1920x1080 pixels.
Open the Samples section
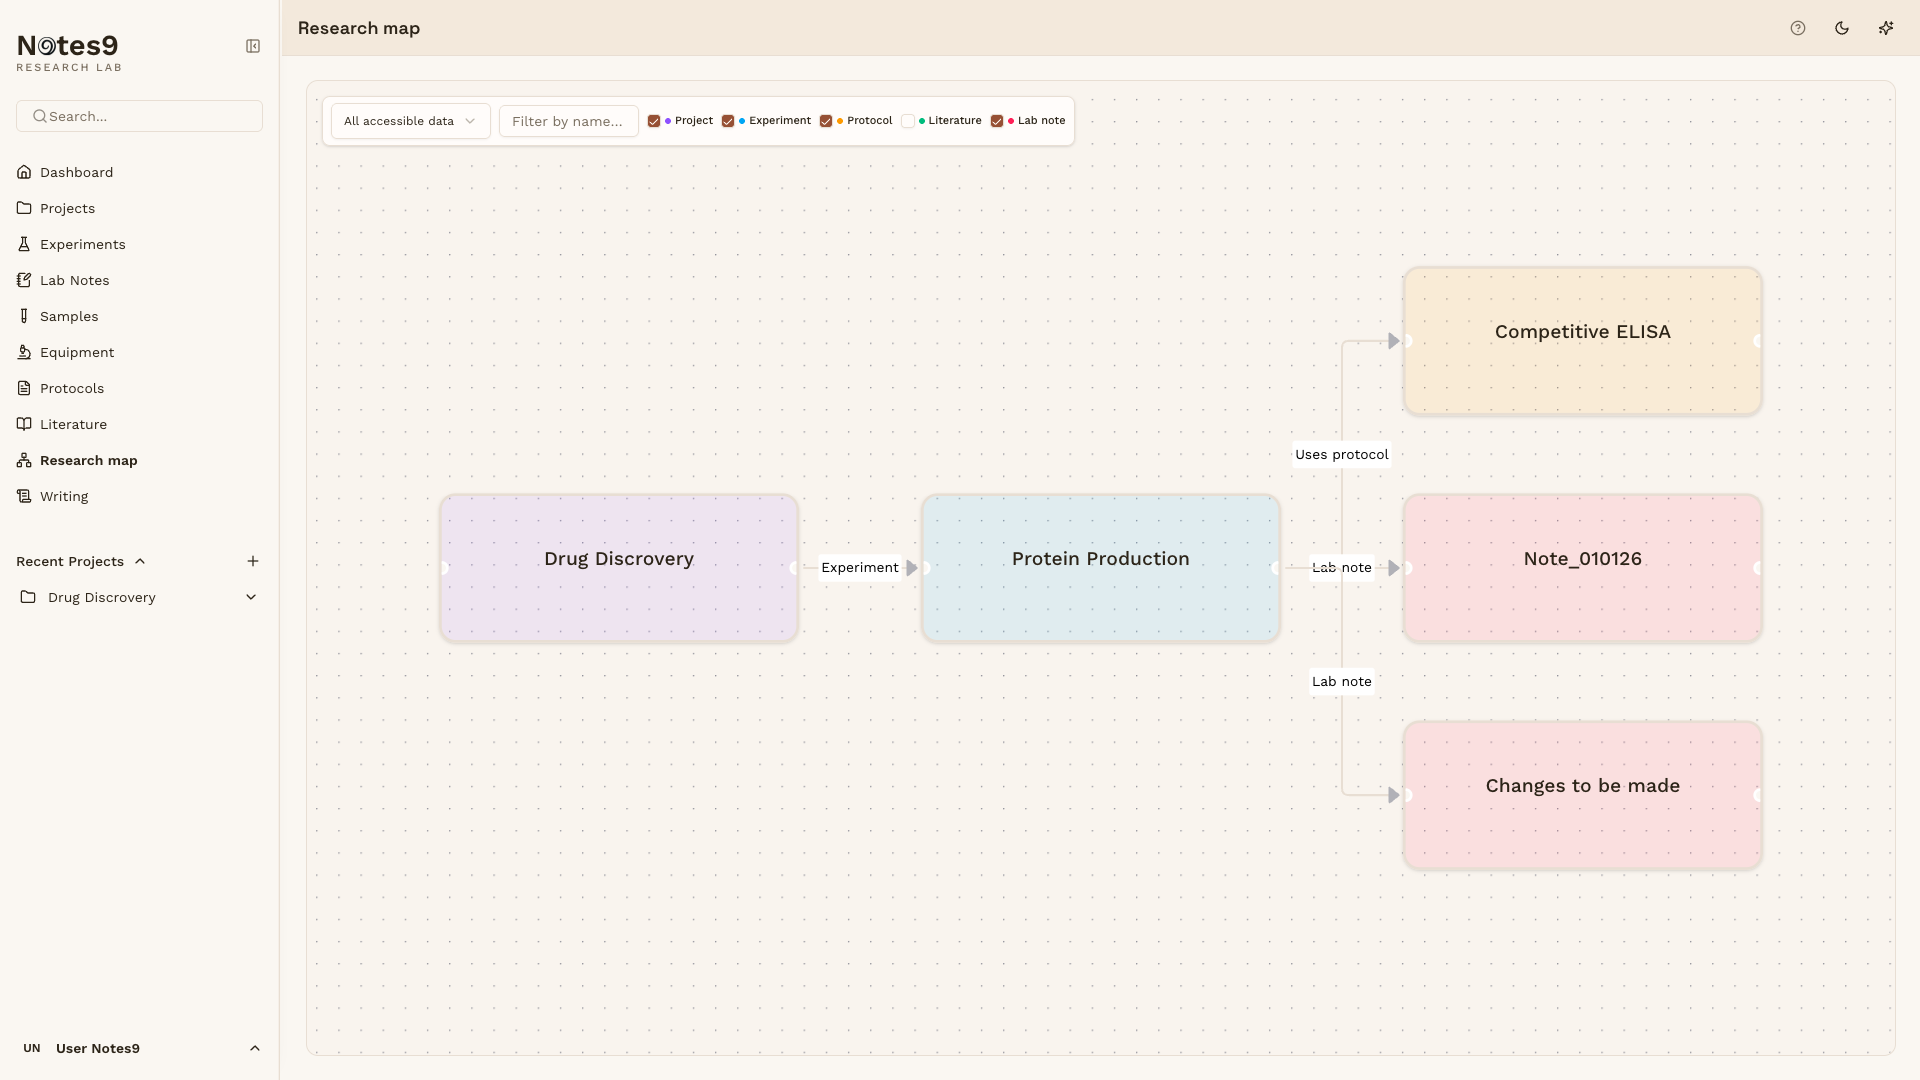coord(69,316)
